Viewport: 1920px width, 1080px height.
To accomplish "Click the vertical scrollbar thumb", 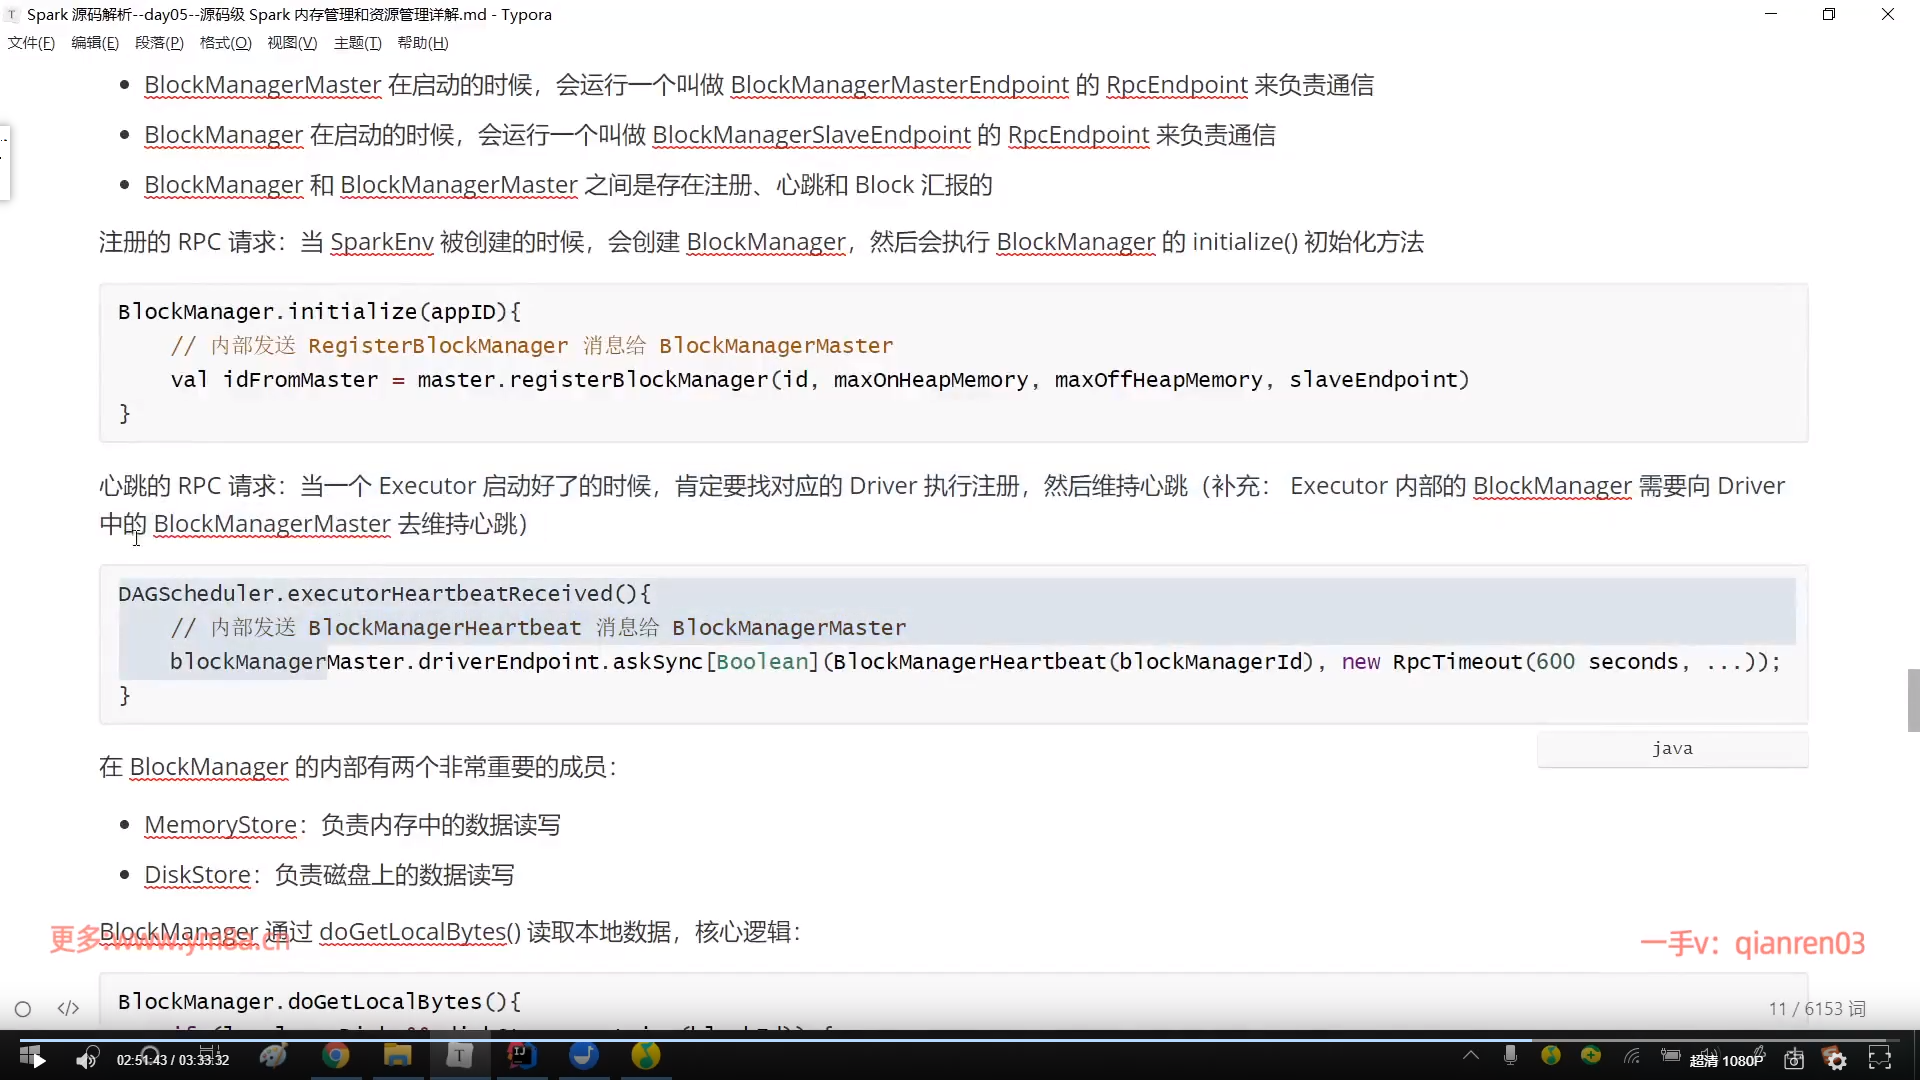I will click(x=1913, y=700).
